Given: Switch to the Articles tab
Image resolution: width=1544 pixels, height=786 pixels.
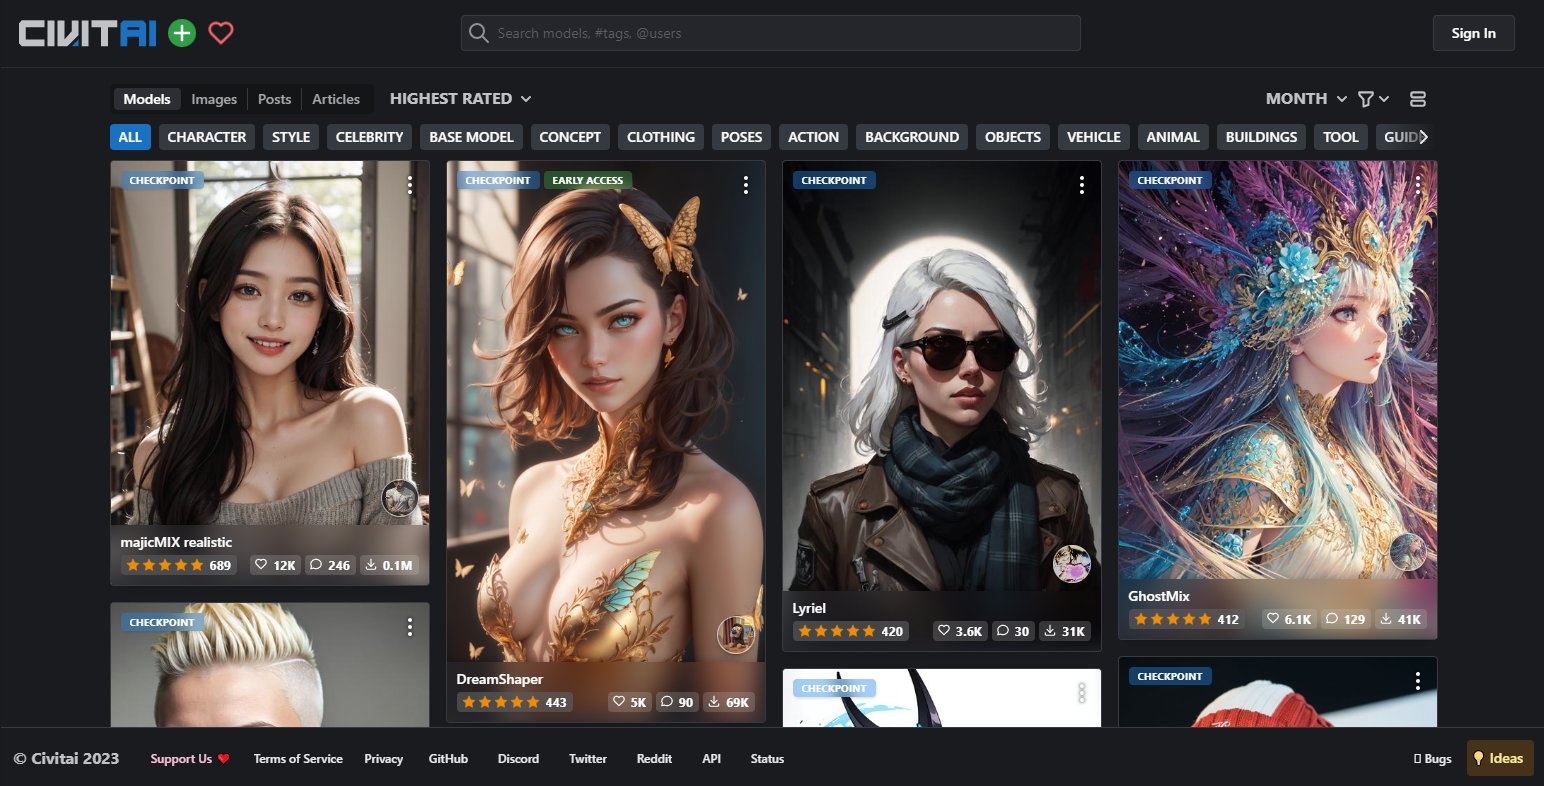Looking at the screenshot, I should [335, 99].
